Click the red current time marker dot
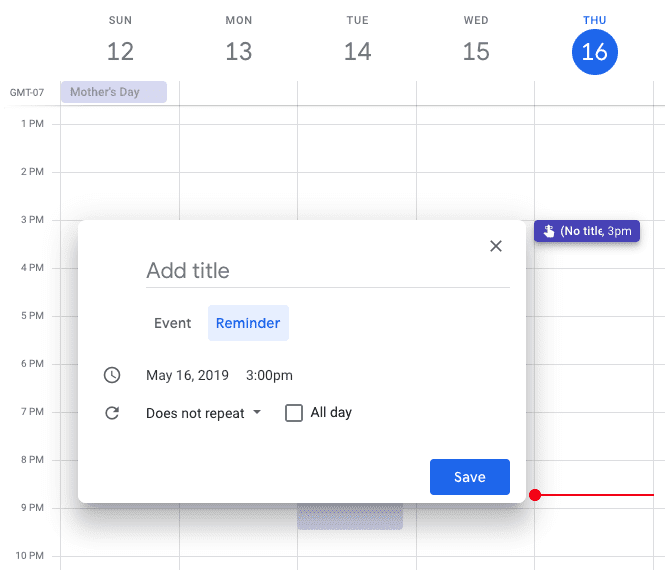 coord(535,495)
